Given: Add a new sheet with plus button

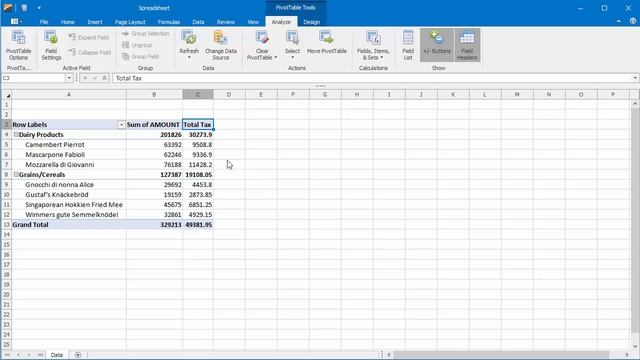Looking at the screenshot, I should pyautogui.click(x=78, y=355).
